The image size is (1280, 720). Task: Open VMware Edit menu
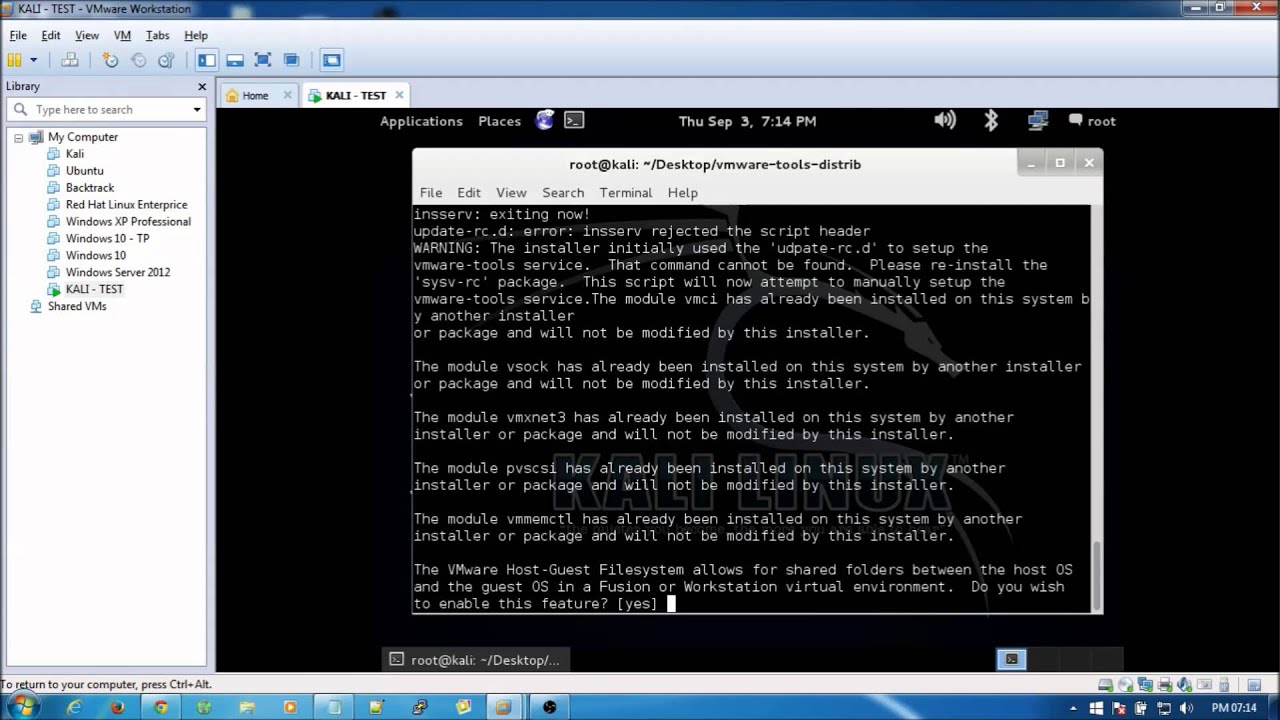[x=51, y=35]
